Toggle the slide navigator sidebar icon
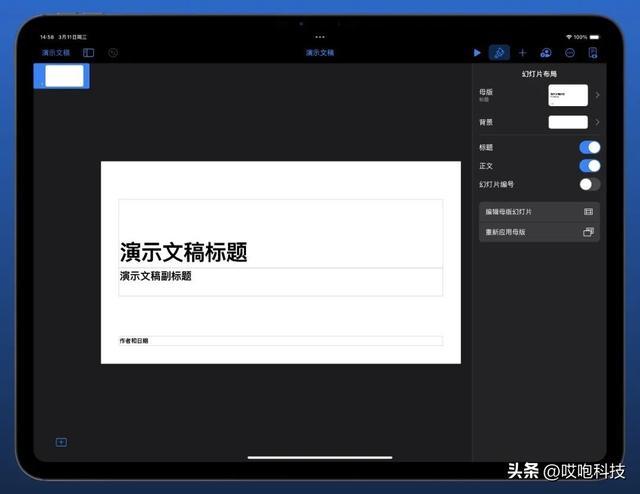Image resolution: width=640 pixels, height=494 pixels. click(89, 53)
